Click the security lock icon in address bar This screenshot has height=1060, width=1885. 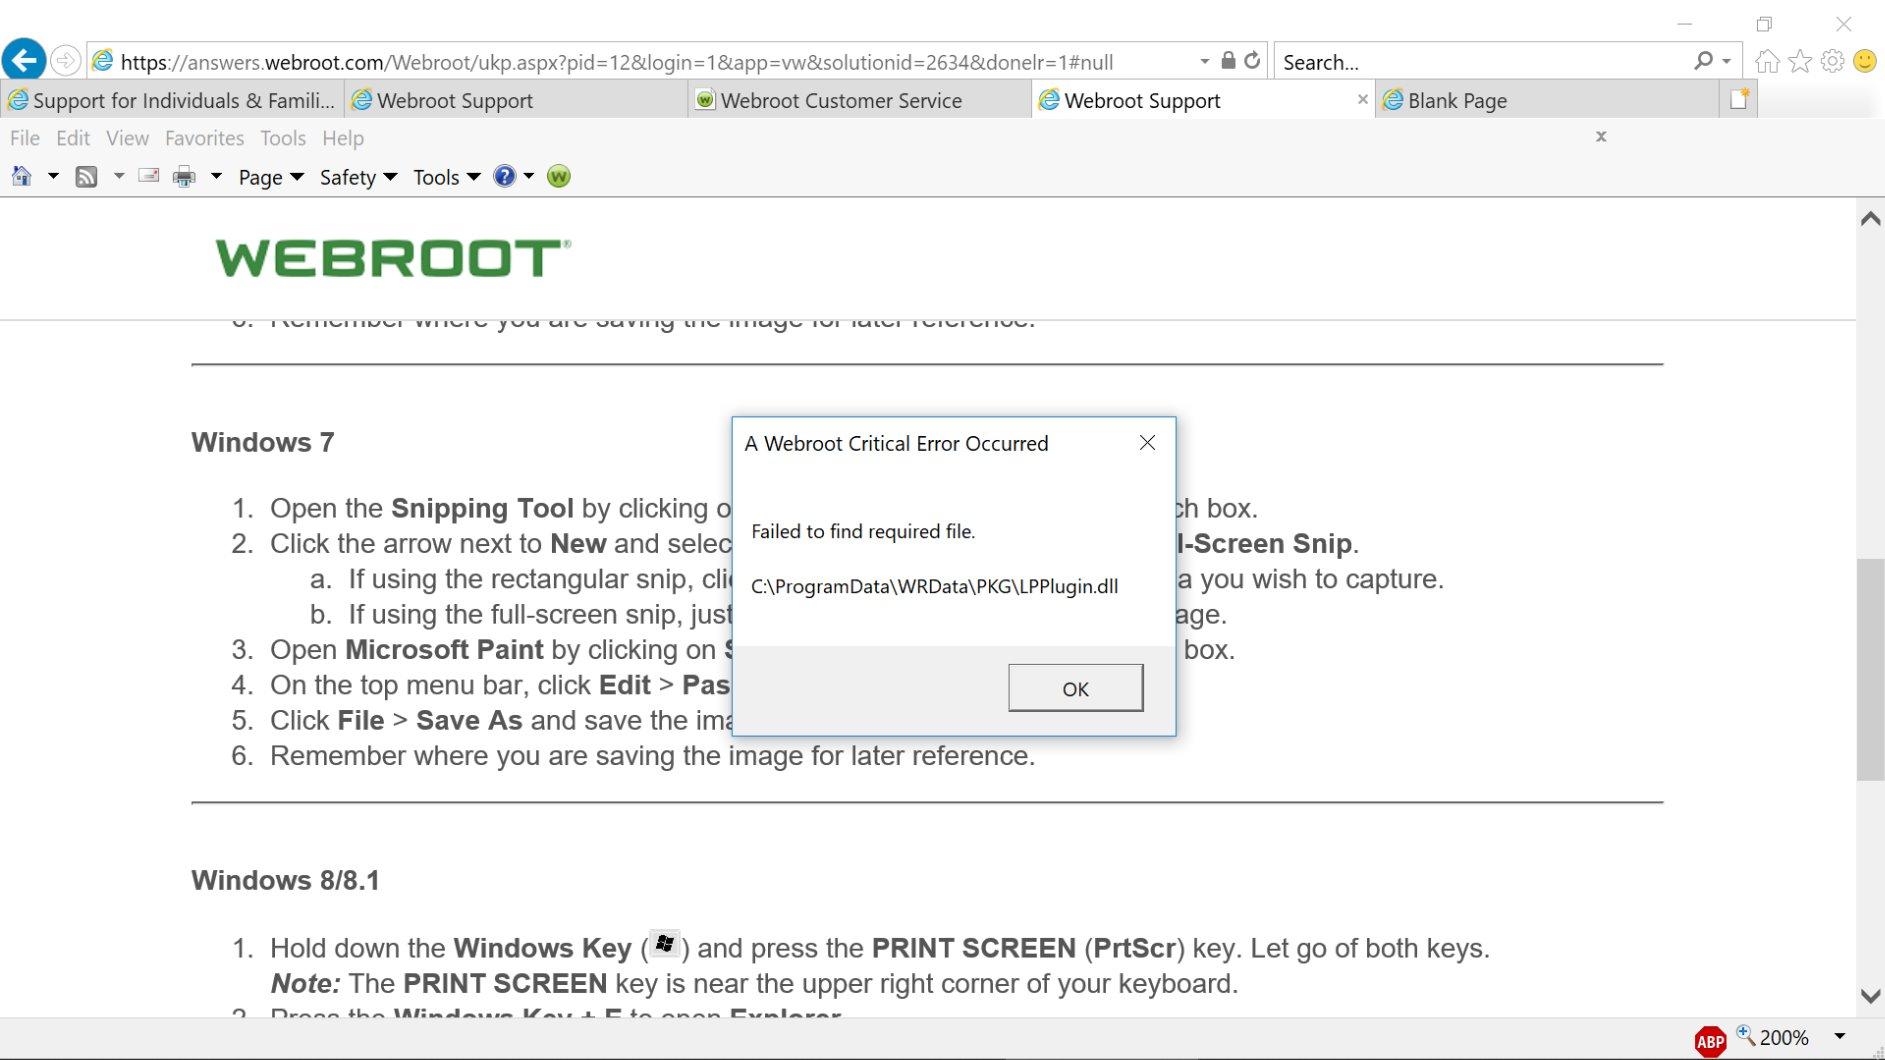tap(1228, 61)
